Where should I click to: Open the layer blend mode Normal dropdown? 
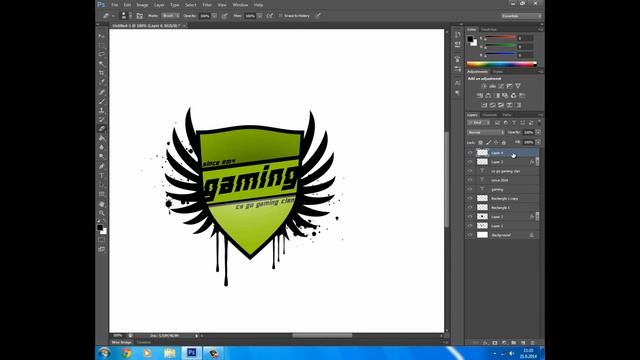click(486, 133)
